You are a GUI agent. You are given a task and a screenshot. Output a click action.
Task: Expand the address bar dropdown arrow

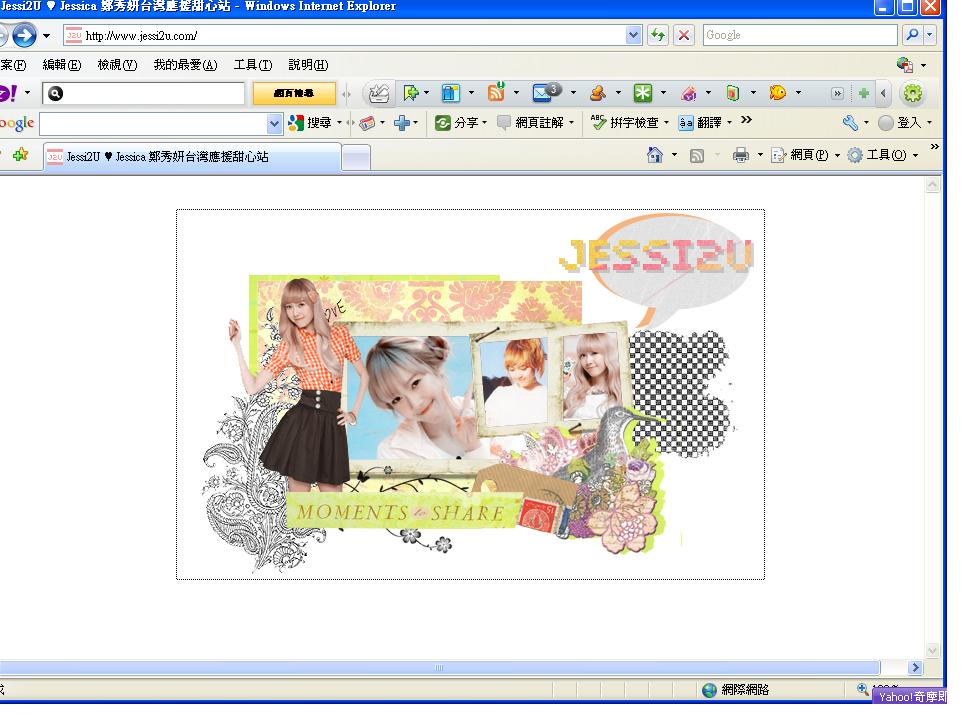[x=633, y=36]
